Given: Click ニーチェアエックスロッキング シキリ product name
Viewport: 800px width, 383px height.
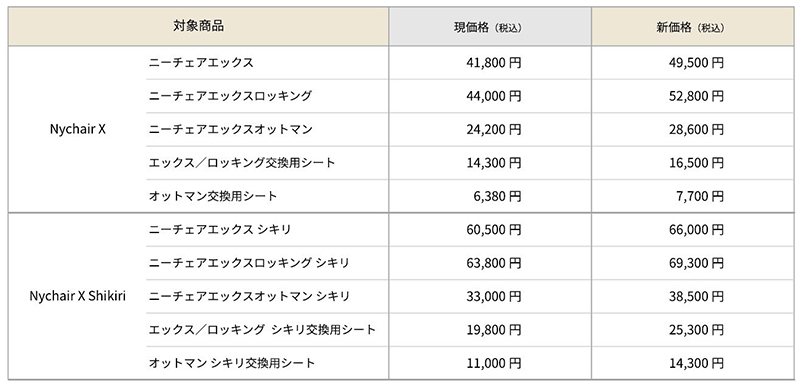Looking at the screenshot, I should click(x=249, y=263).
